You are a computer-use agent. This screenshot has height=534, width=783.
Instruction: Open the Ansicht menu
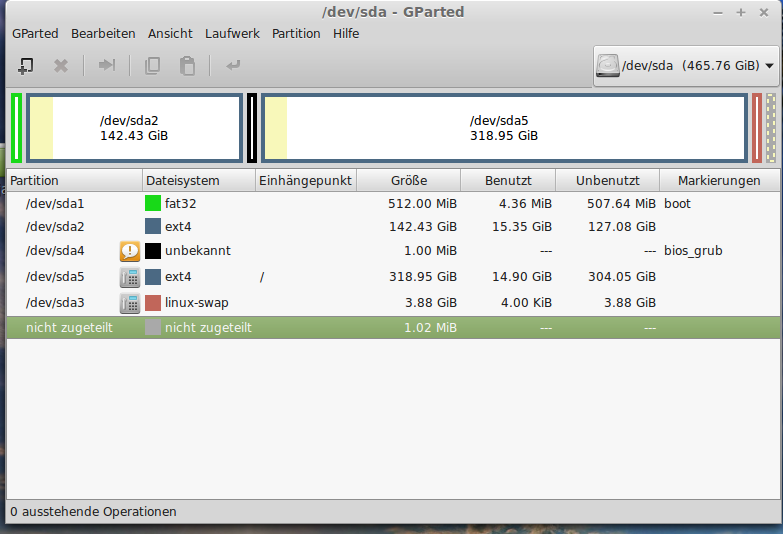point(170,33)
